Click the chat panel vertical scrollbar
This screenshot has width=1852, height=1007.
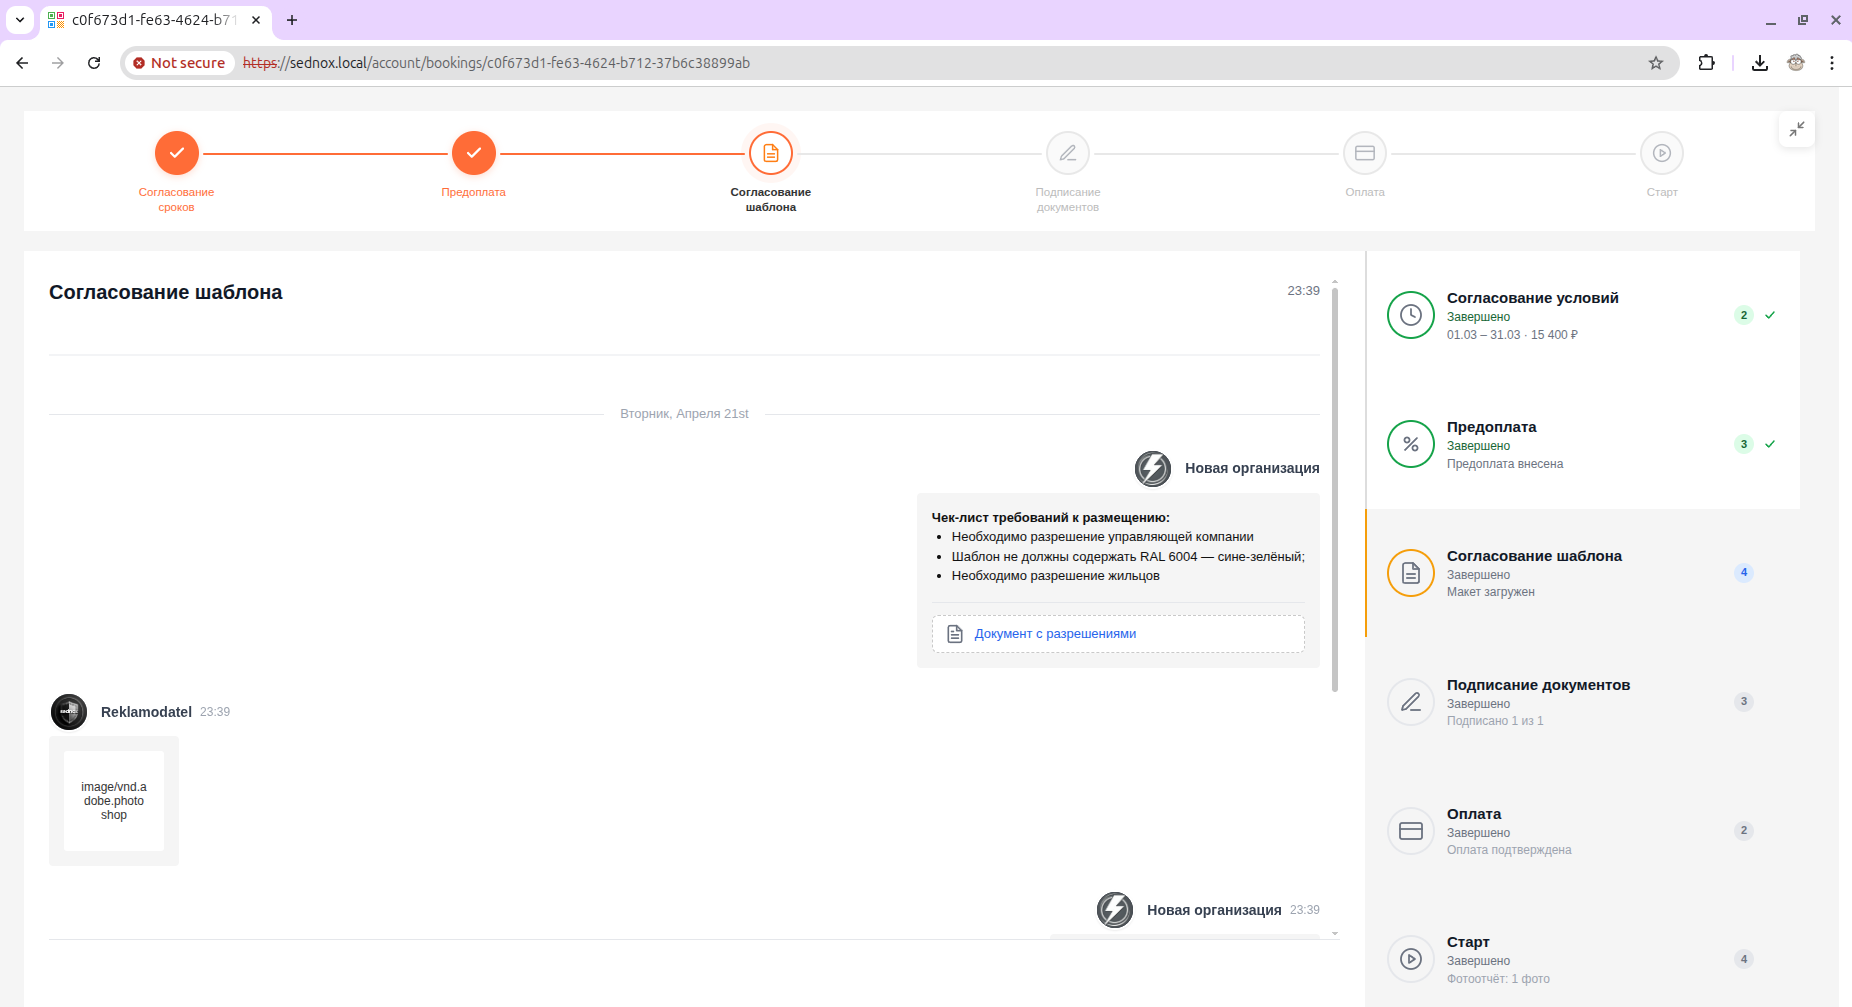point(1335,490)
